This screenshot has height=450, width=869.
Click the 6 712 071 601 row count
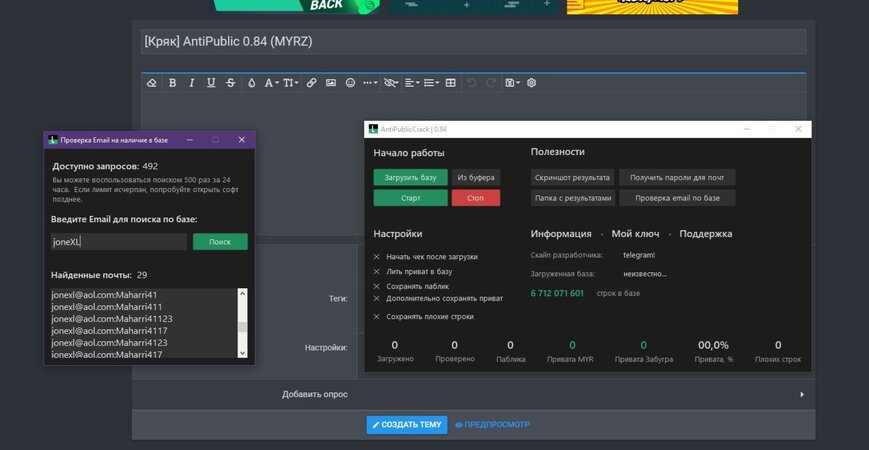pyautogui.click(x=557, y=293)
